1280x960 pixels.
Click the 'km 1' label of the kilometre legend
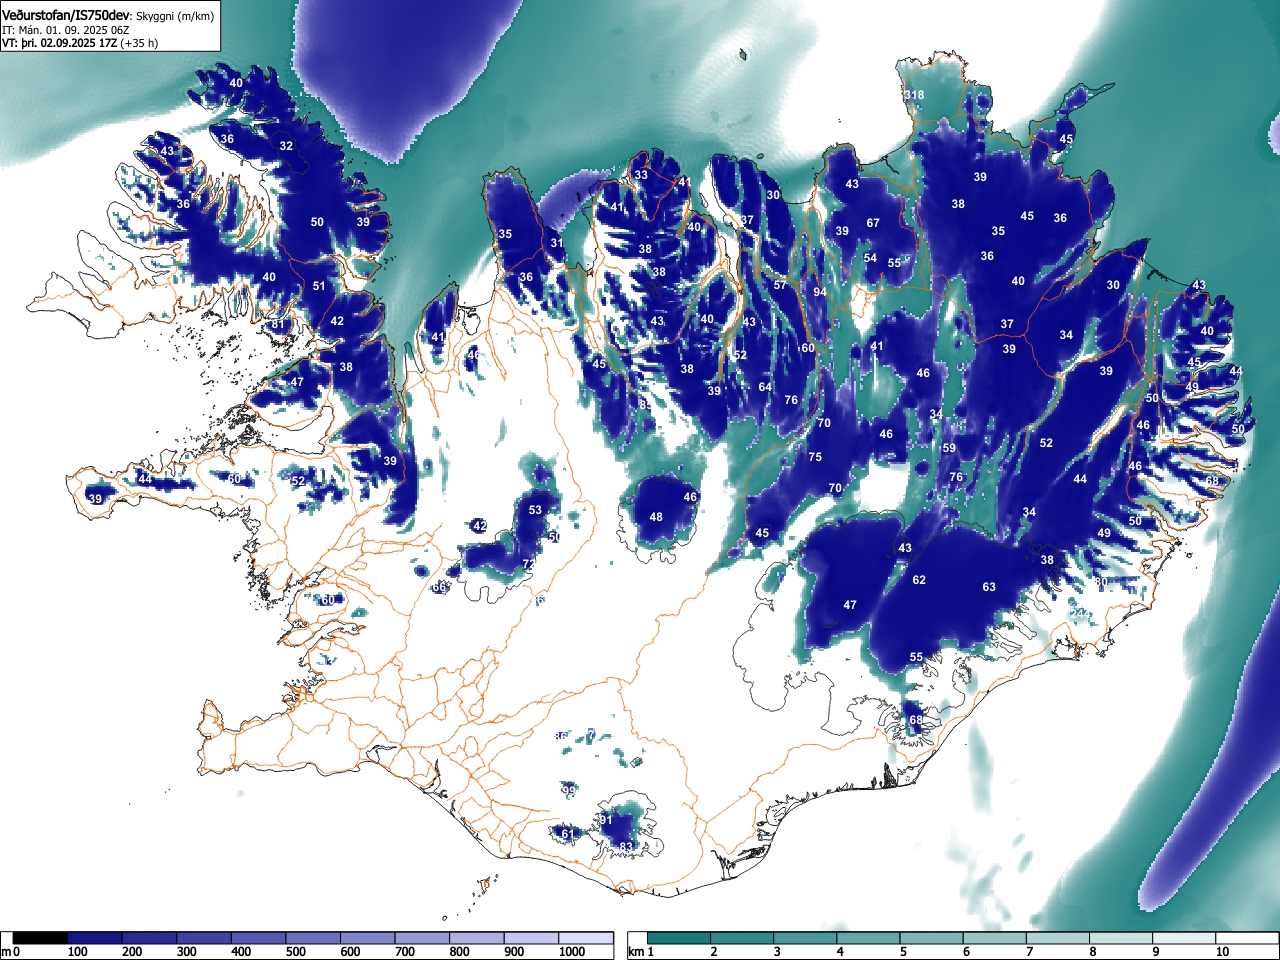pyautogui.click(x=642, y=952)
